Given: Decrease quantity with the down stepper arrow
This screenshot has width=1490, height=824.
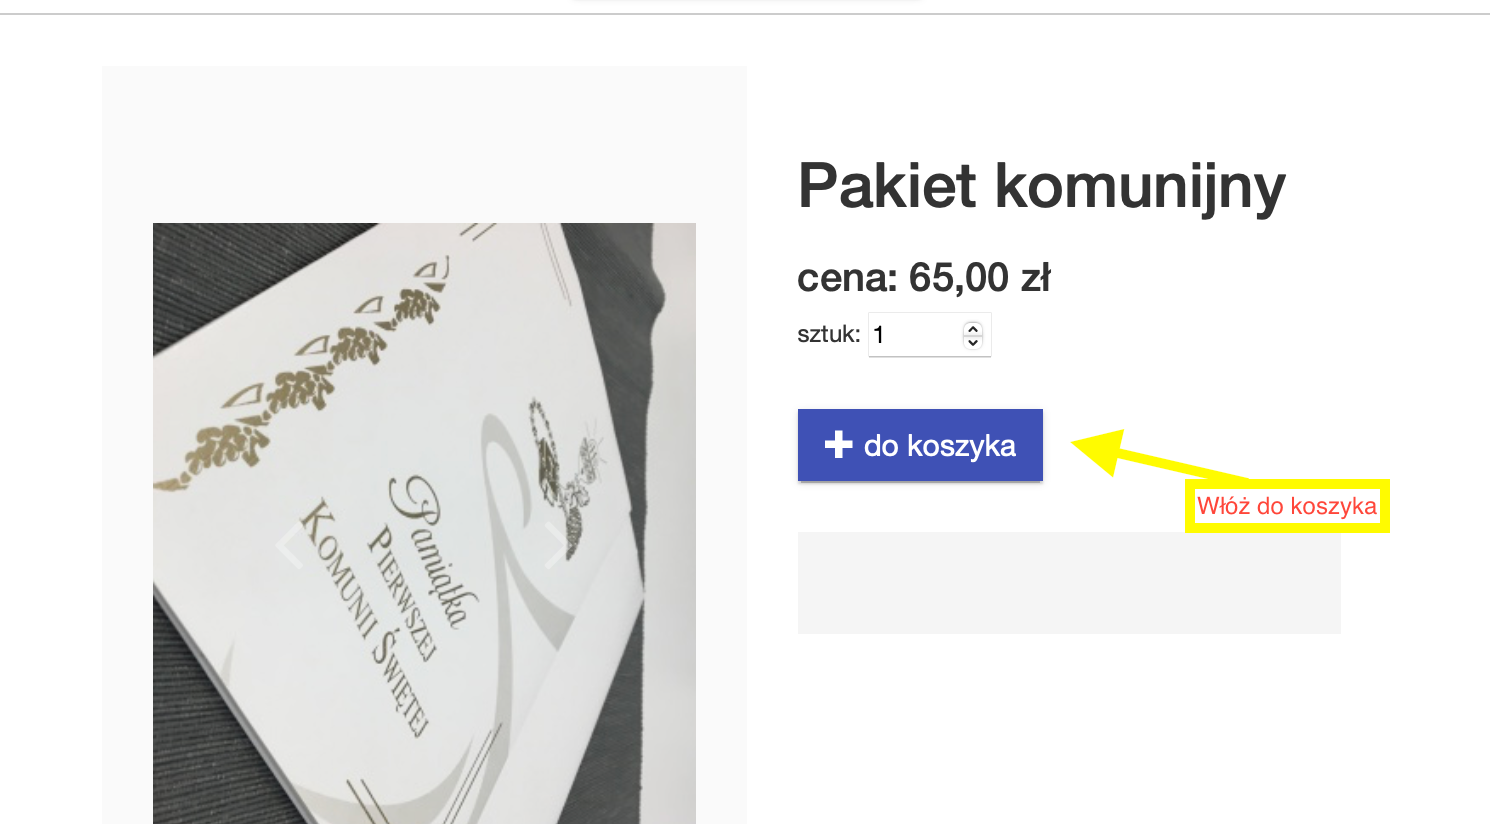Looking at the screenshot, I should click(x=973, y=342).
